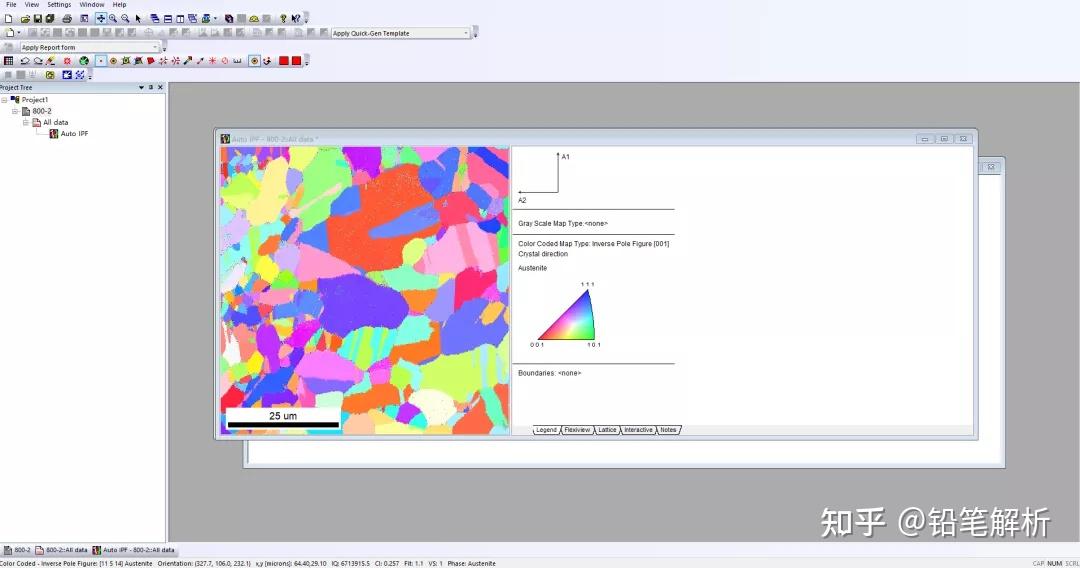Collapse the Project1 tree node
1080x568 pixels.
pos(4,100)
